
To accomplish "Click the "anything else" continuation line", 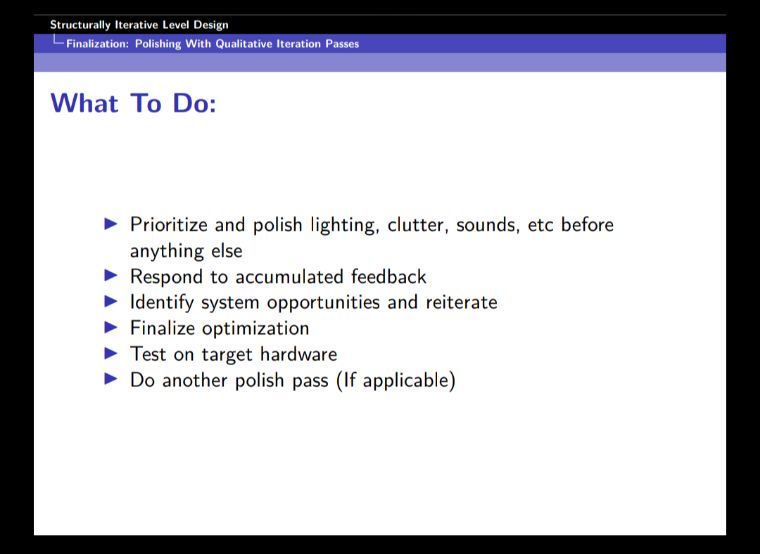I will (186, 251).
